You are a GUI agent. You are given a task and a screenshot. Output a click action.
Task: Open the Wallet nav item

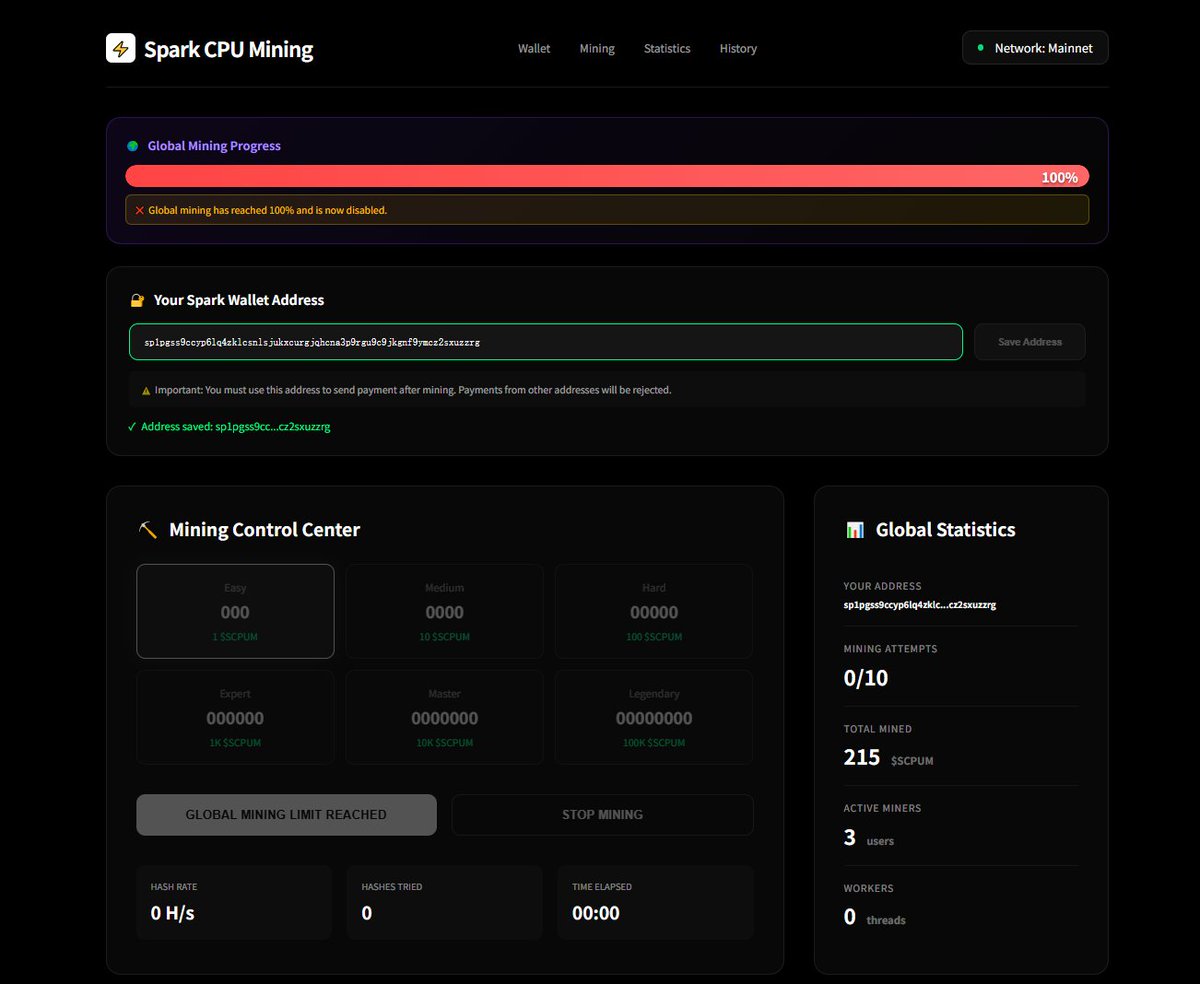tap(534, 48)
